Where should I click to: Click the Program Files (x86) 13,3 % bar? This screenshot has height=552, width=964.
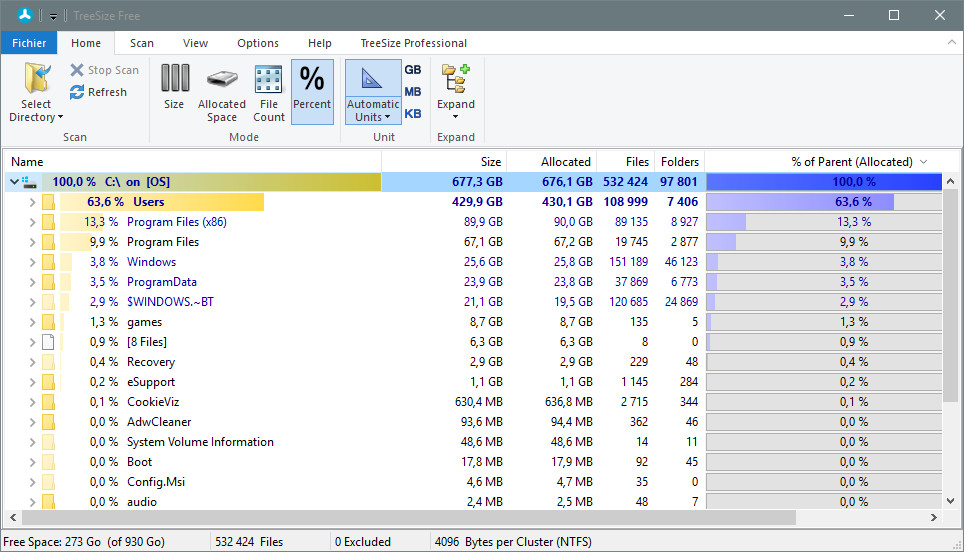click(824, 222)
